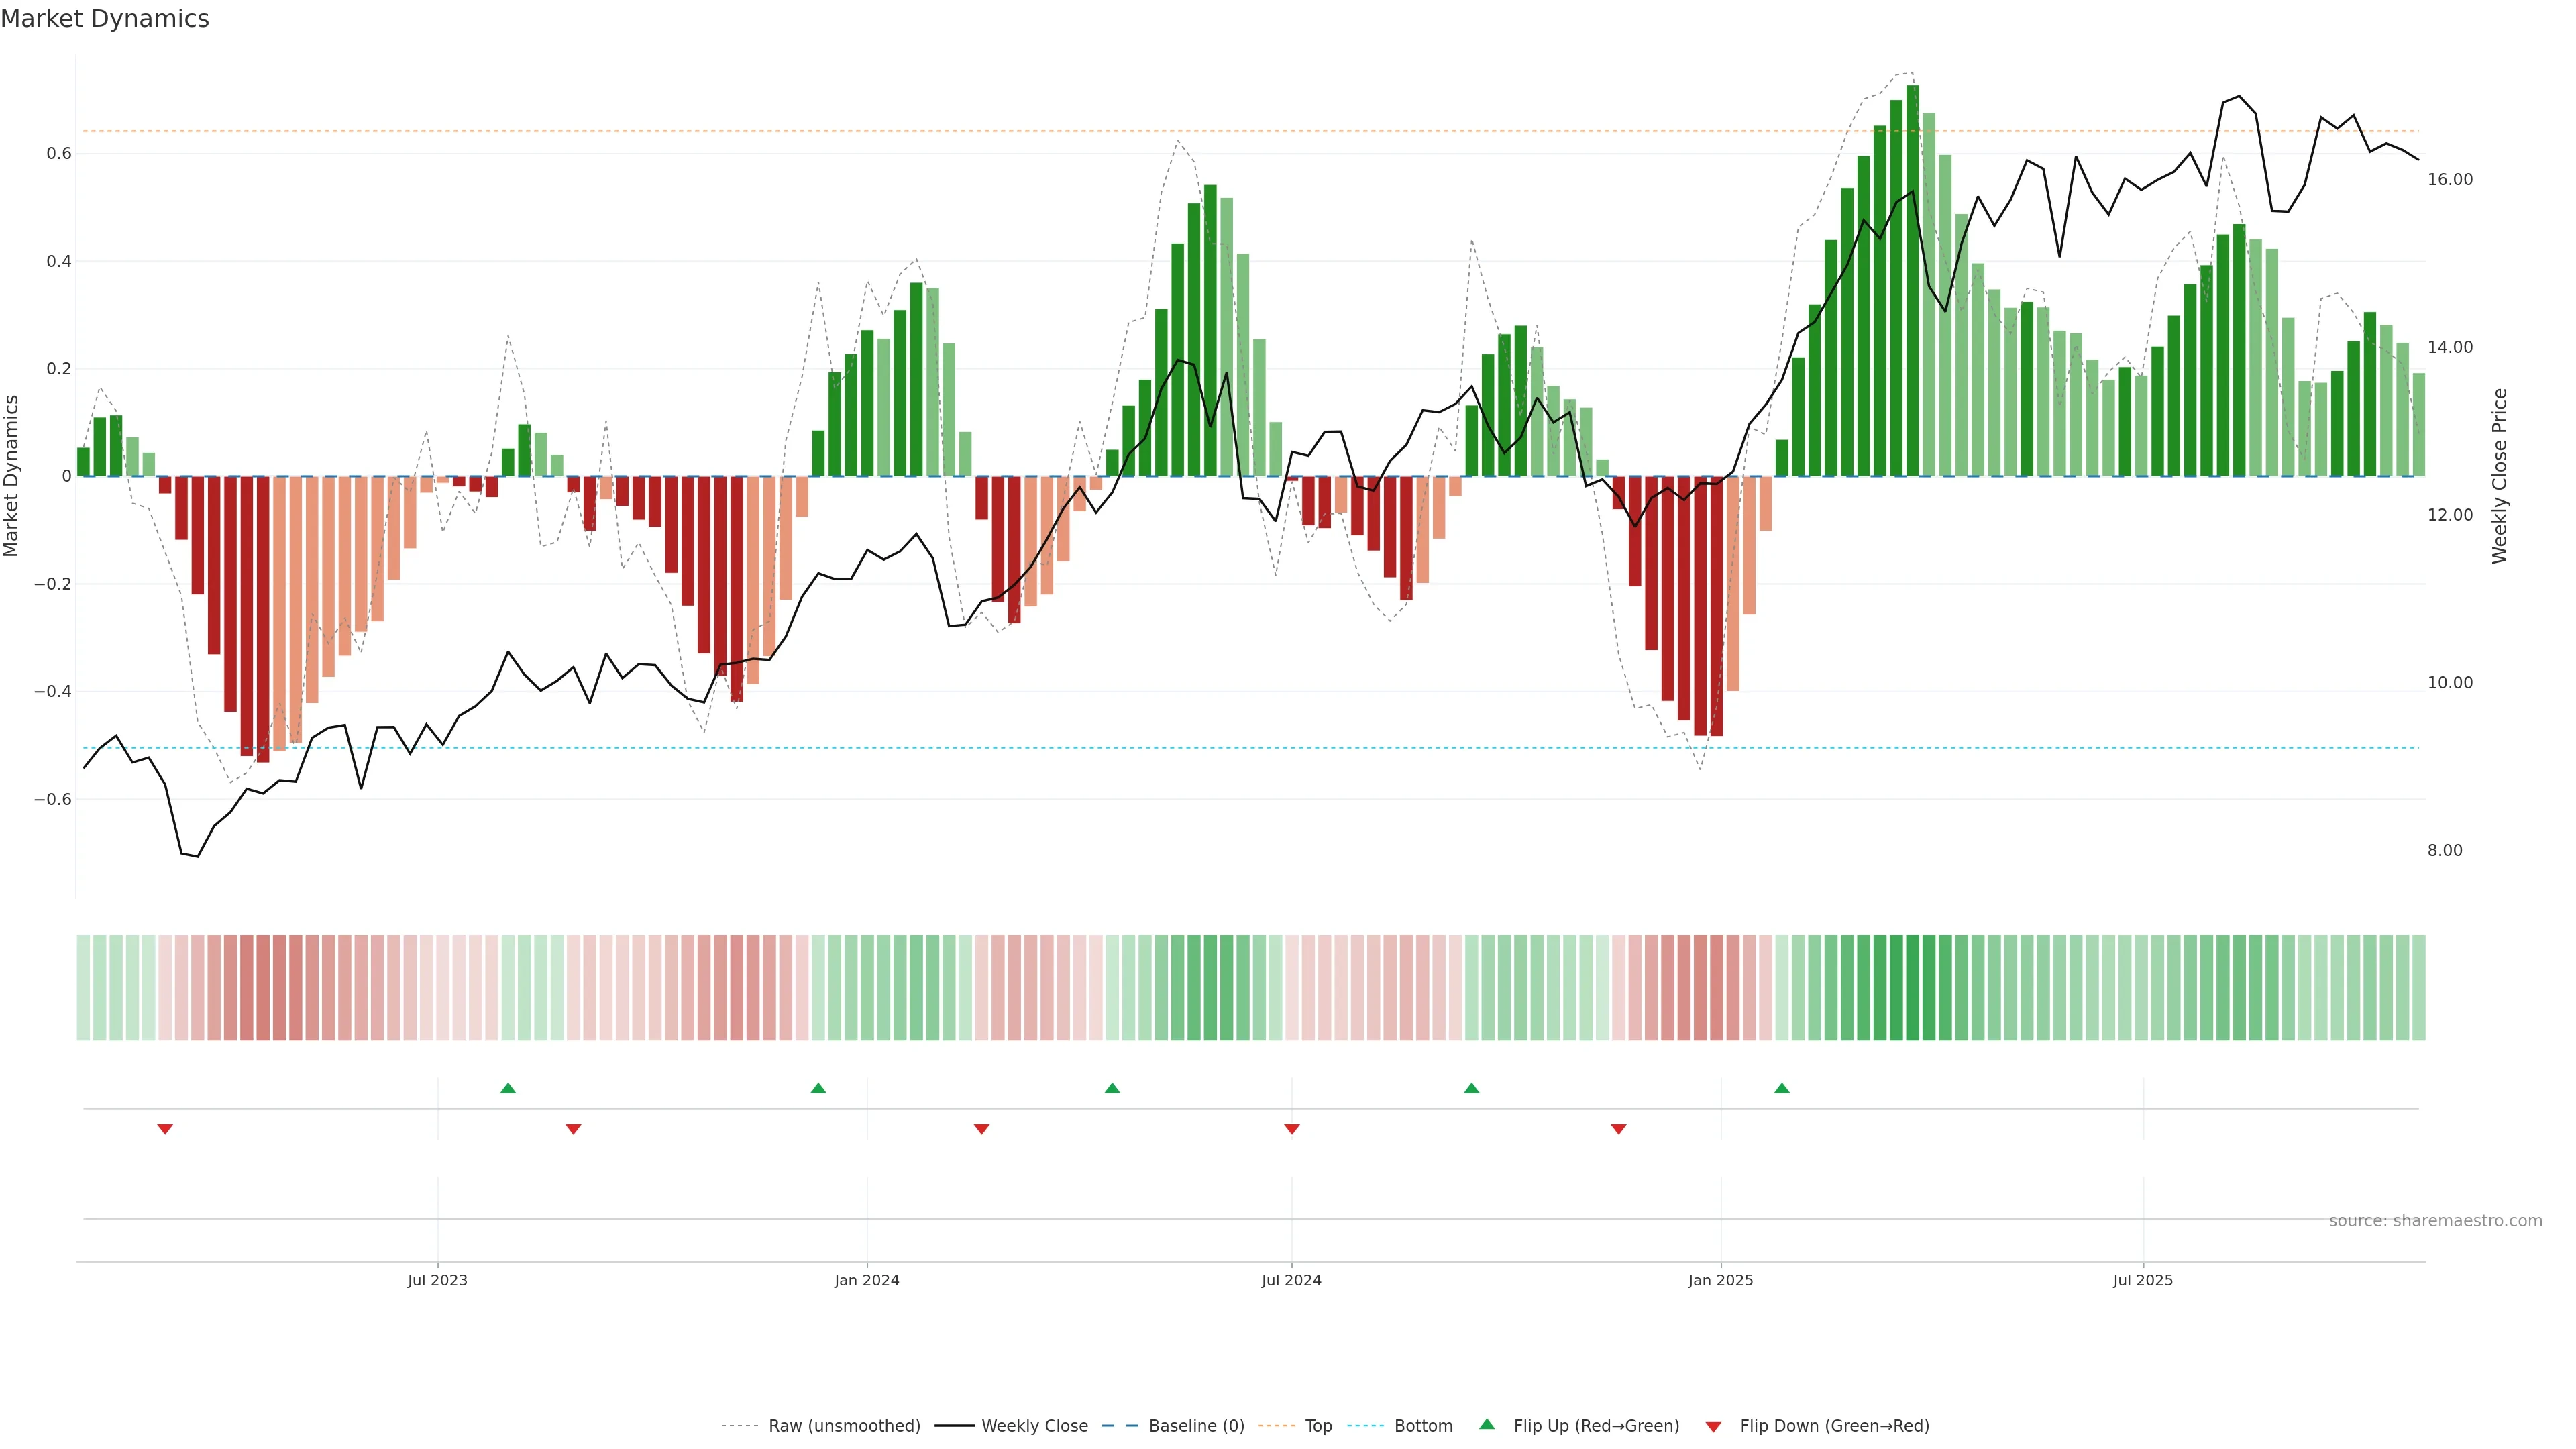Click the red Flip Down marker at Jul 2024

point(1292,1129)
